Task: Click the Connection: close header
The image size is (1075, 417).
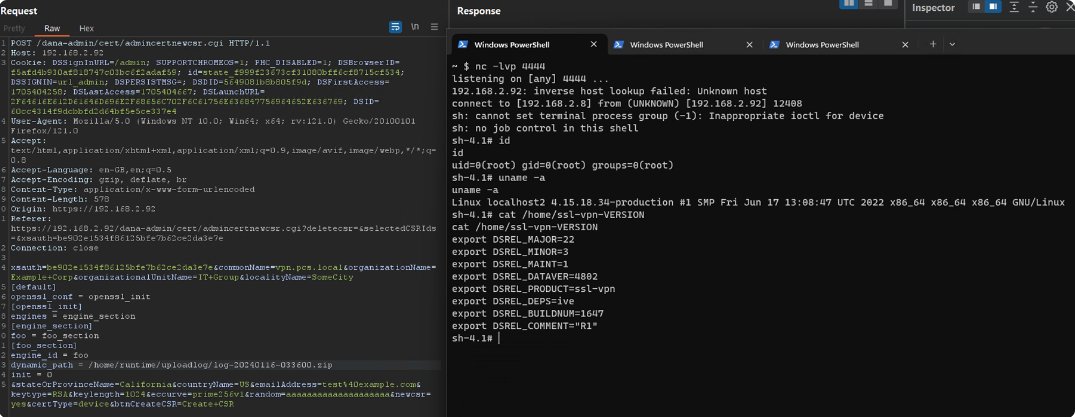Action: coord(55,248)
